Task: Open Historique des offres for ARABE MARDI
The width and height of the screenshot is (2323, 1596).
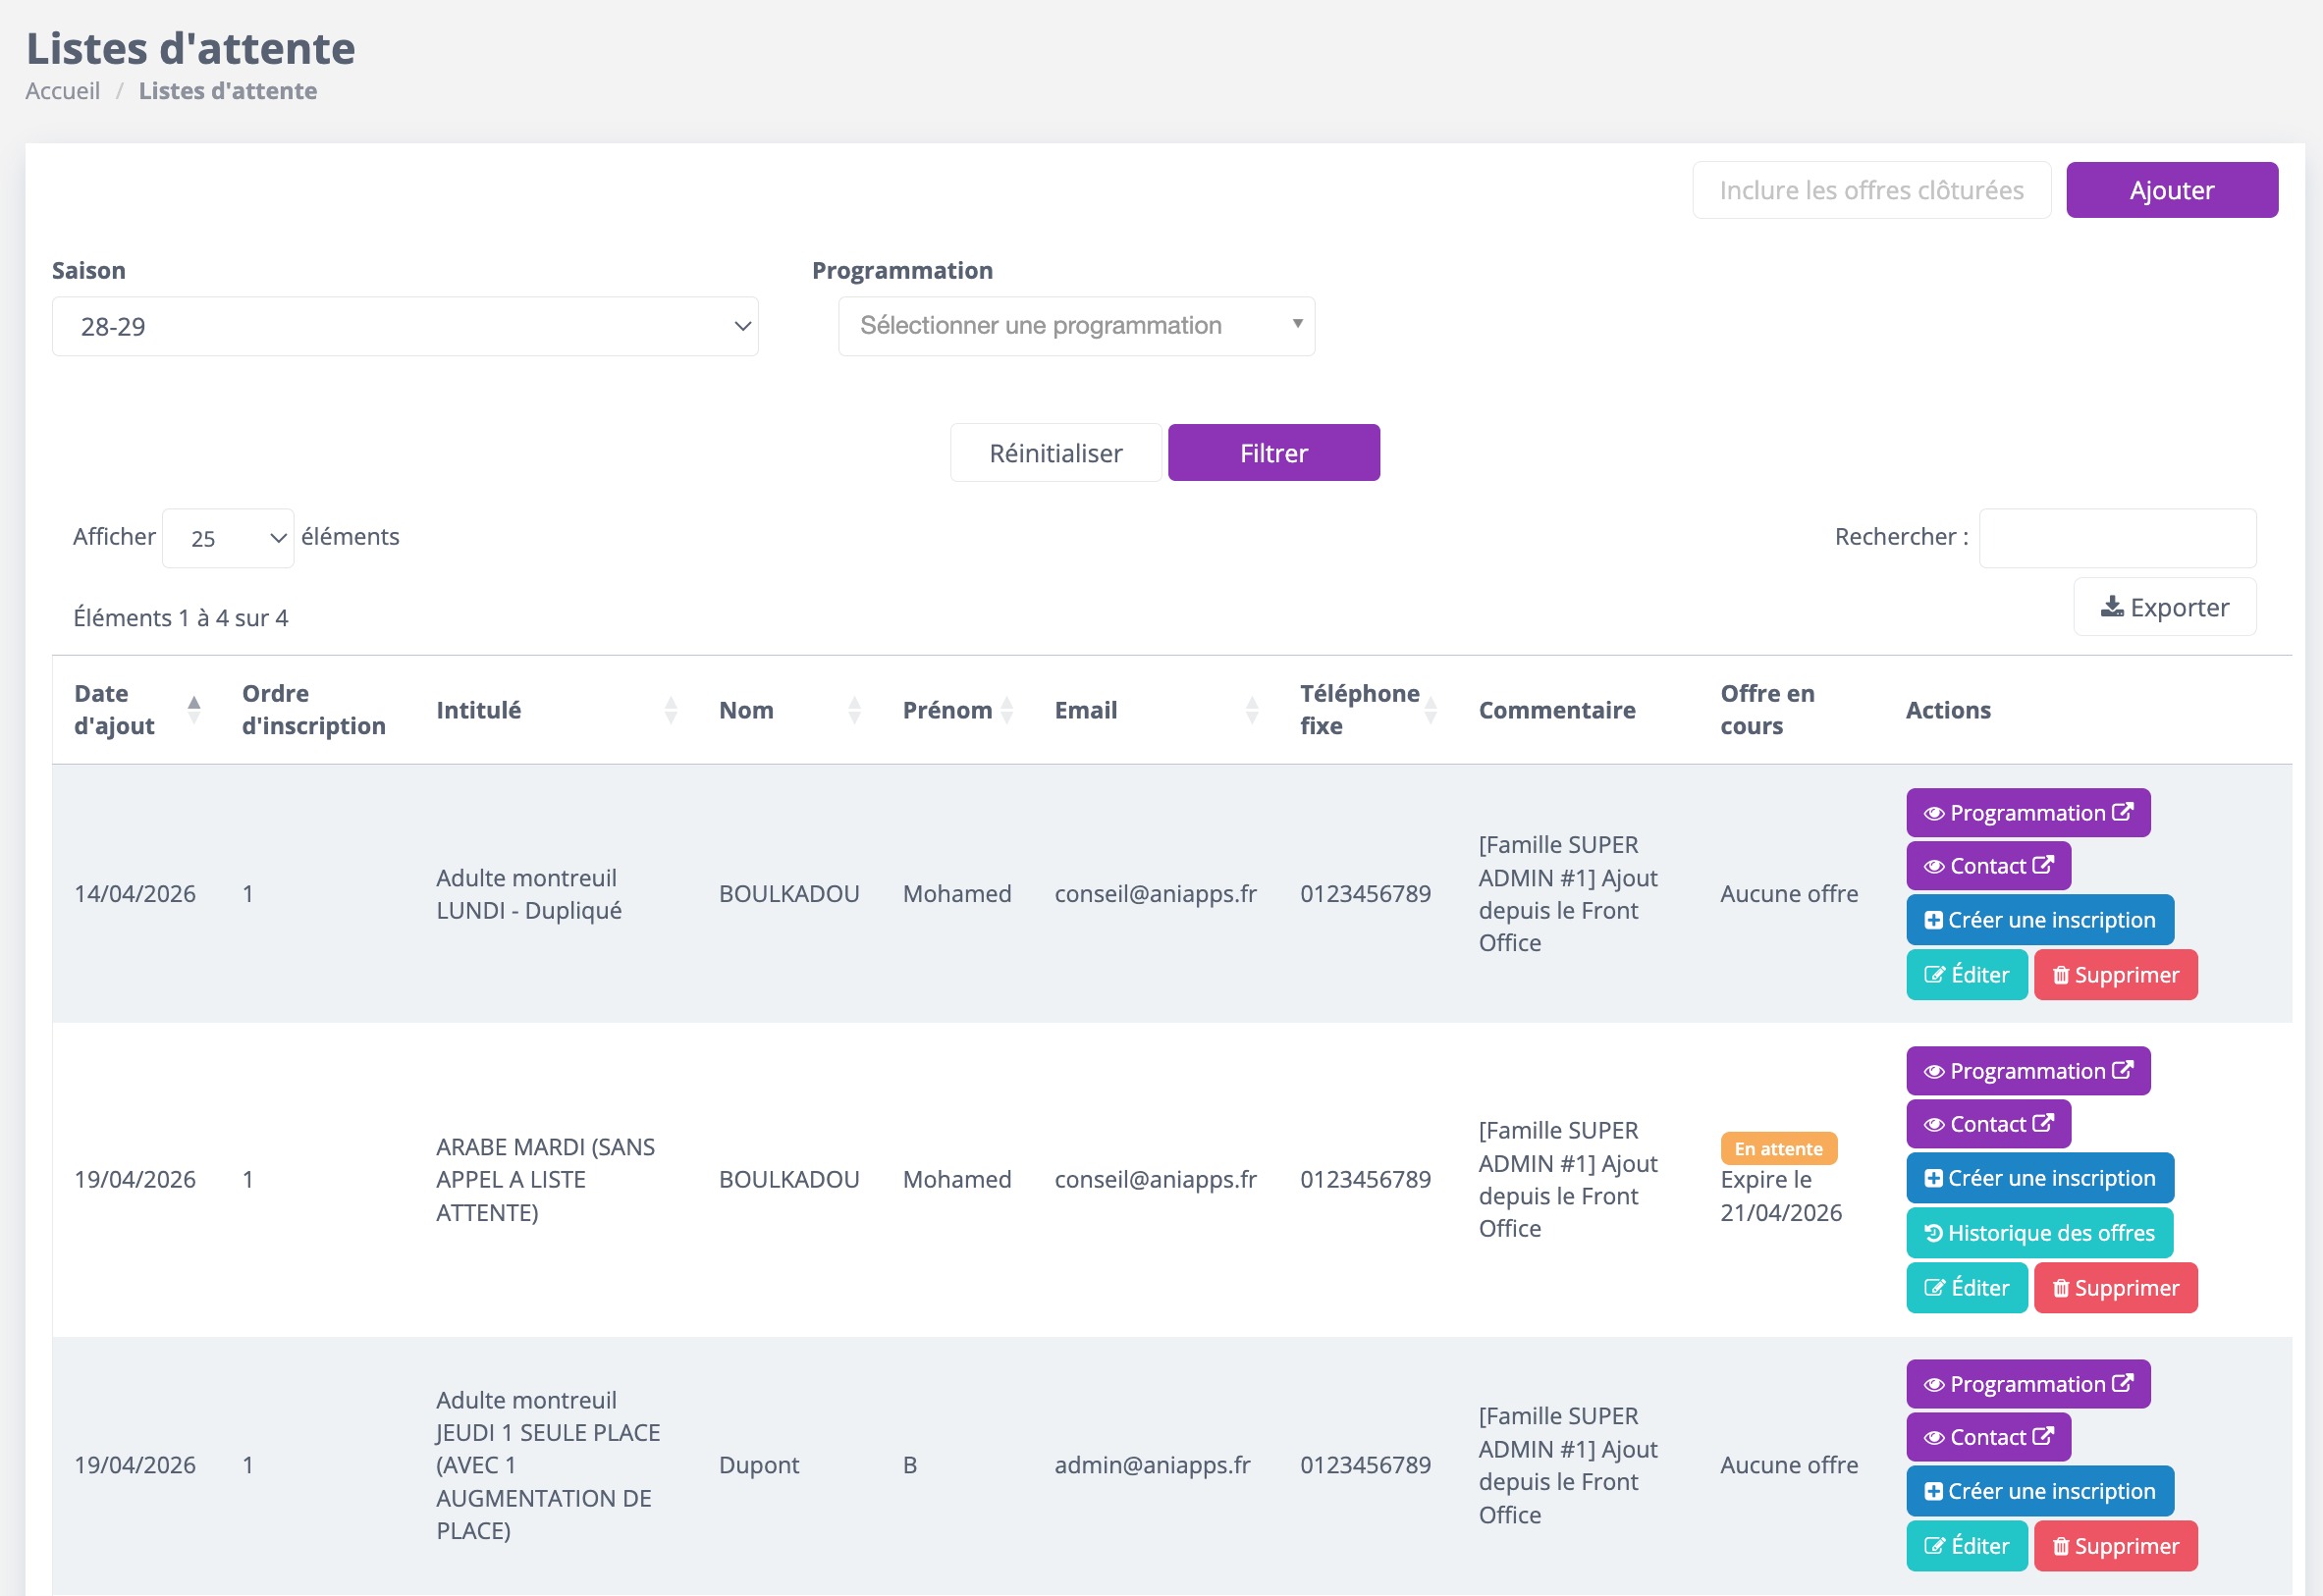Action: coord(2038,1233)
